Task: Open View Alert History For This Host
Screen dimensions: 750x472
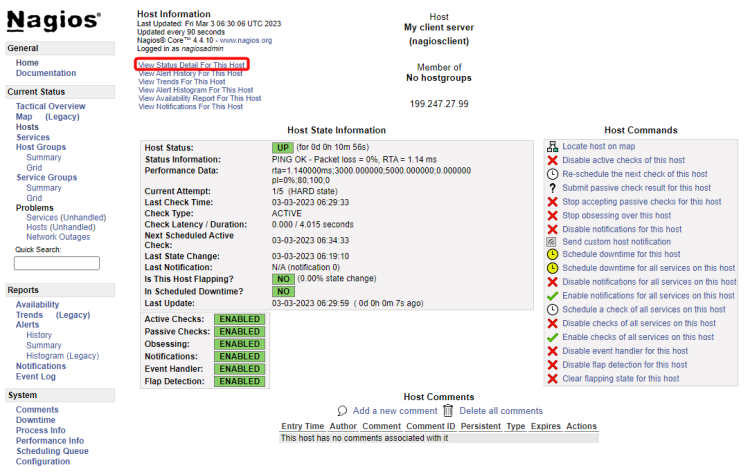Action: [190, 74]
